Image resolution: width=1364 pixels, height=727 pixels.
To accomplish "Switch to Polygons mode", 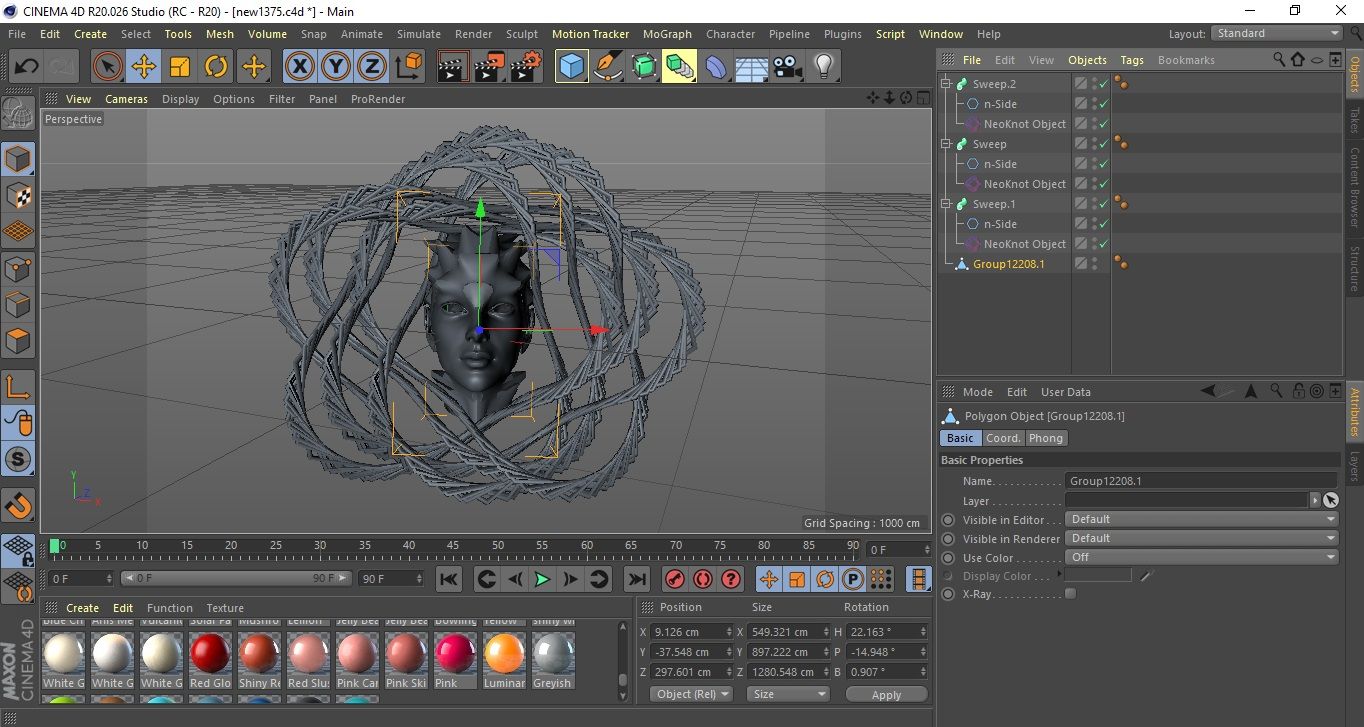I will pyautogui.click(x=18, y=340).
